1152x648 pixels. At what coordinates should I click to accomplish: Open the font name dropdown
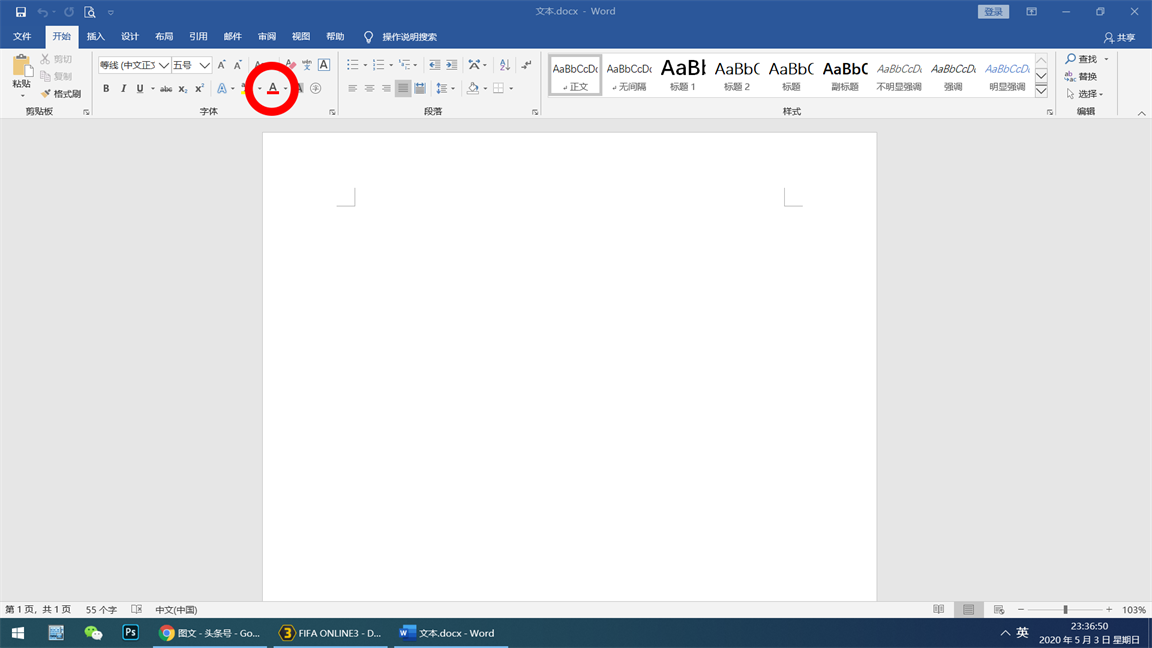click(x=163, y=66)
